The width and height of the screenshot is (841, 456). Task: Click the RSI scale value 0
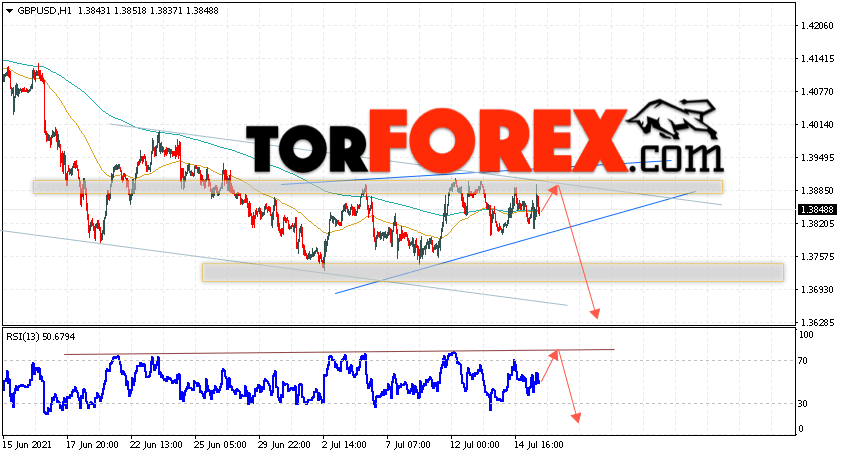801,429
